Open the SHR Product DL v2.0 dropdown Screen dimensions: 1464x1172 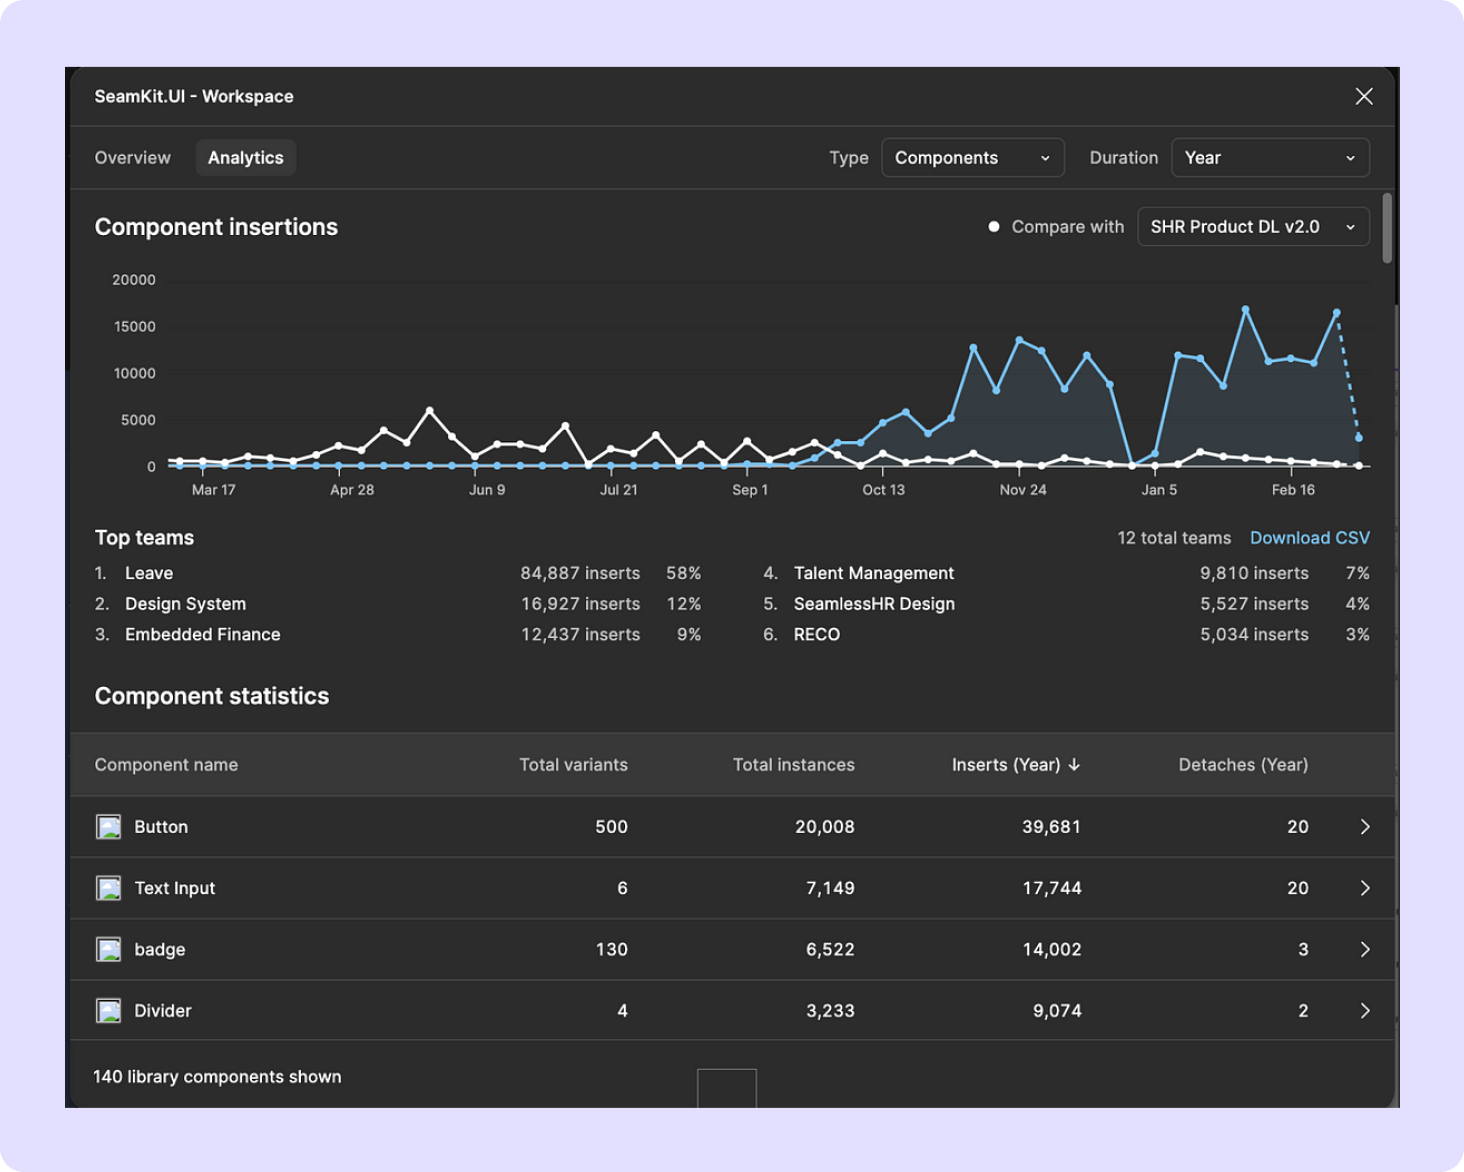(1253, 227)
